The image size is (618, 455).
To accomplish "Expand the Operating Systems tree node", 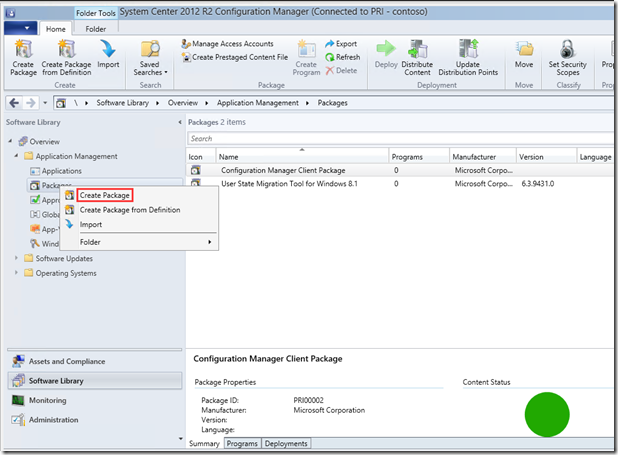I will [x=16, y=272].
